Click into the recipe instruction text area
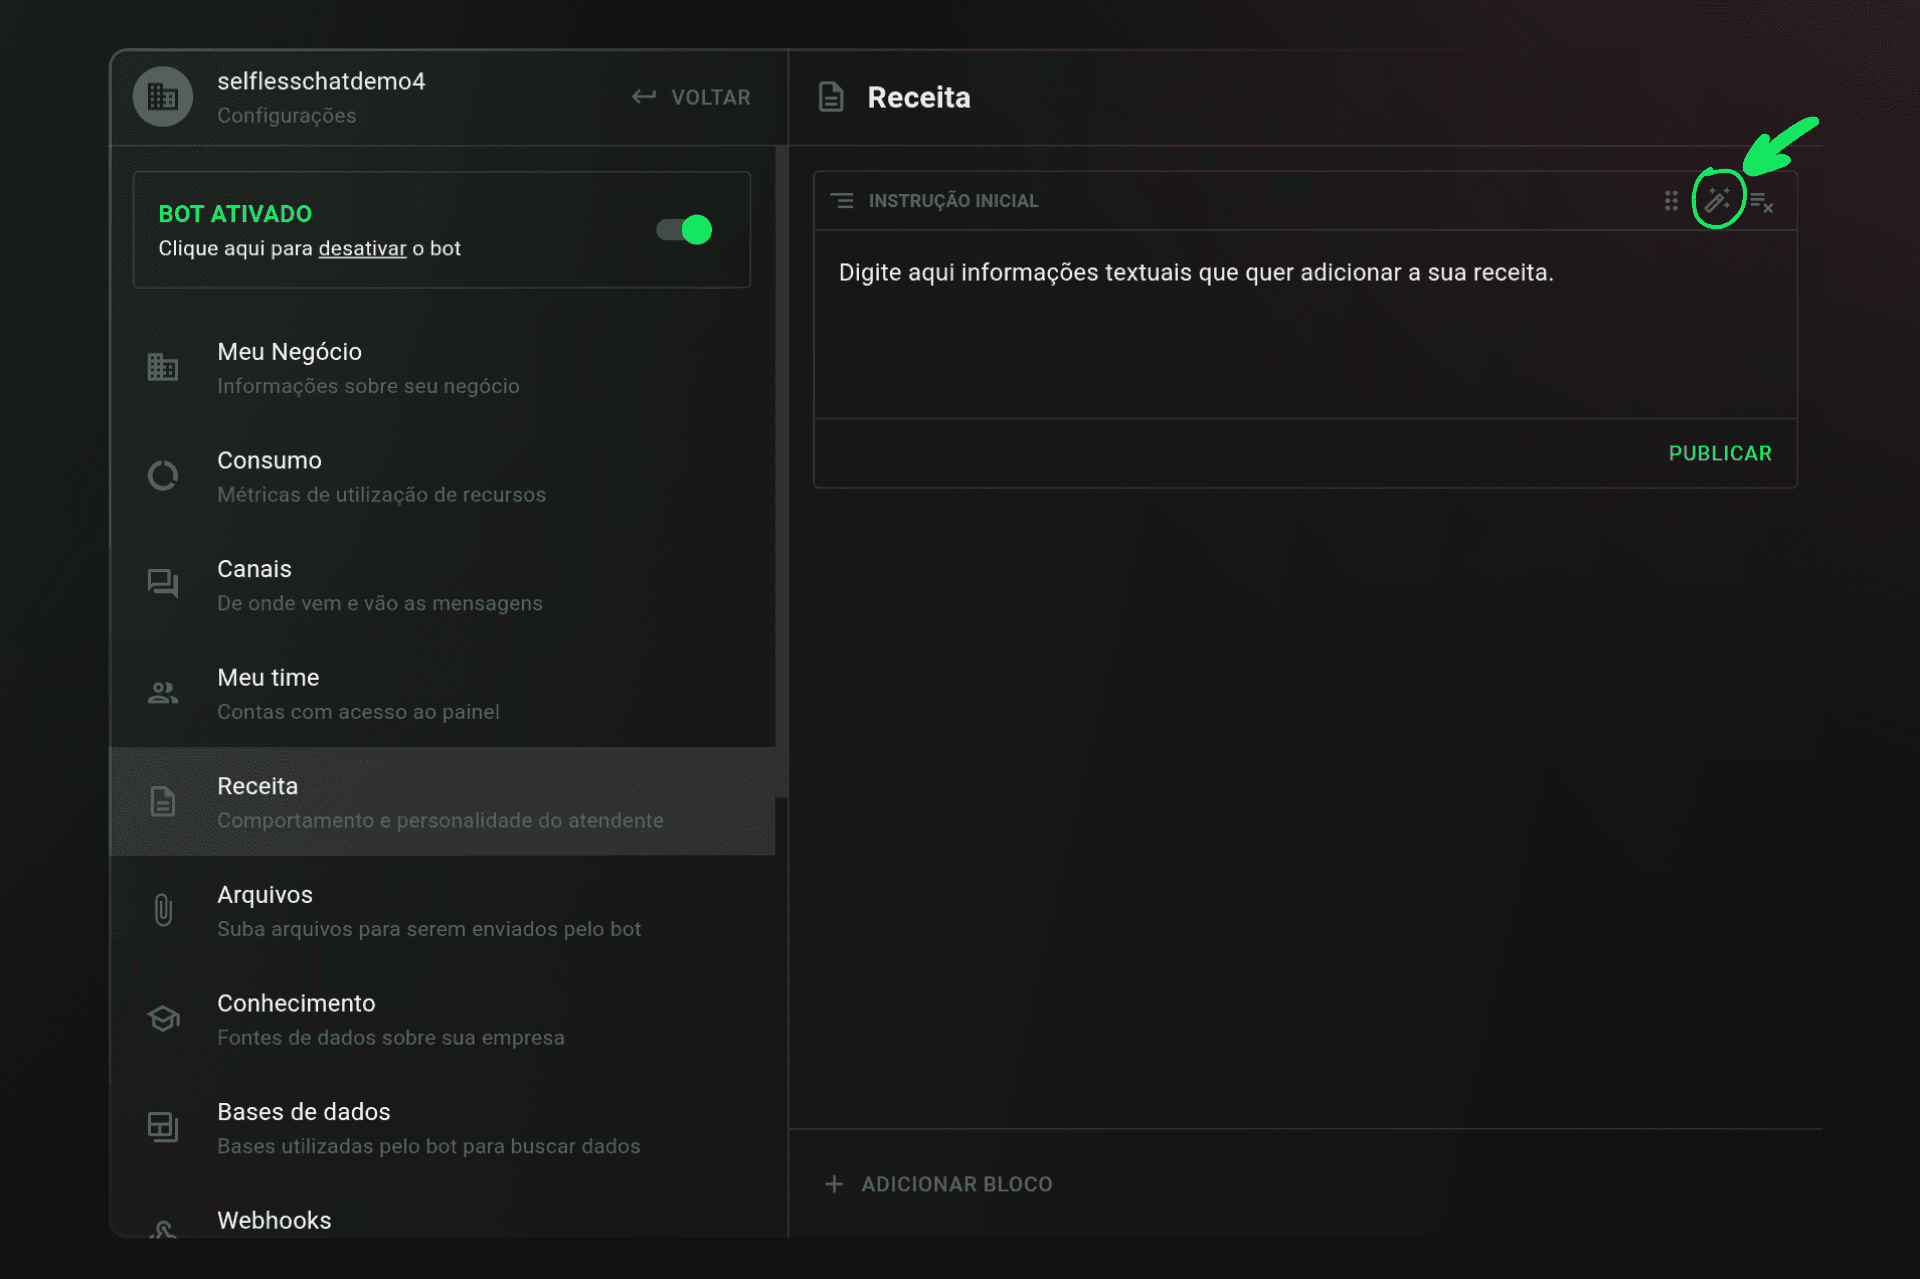1920x1279 pixels. click(1305, 324)
